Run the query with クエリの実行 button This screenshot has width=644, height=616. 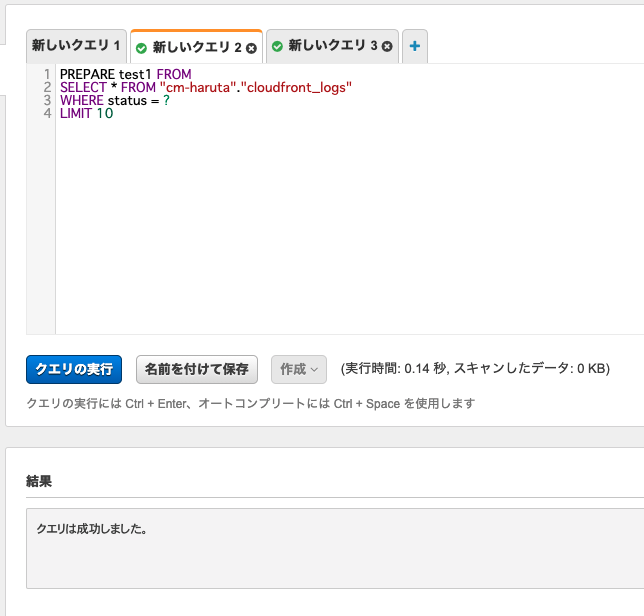point(74,370)
